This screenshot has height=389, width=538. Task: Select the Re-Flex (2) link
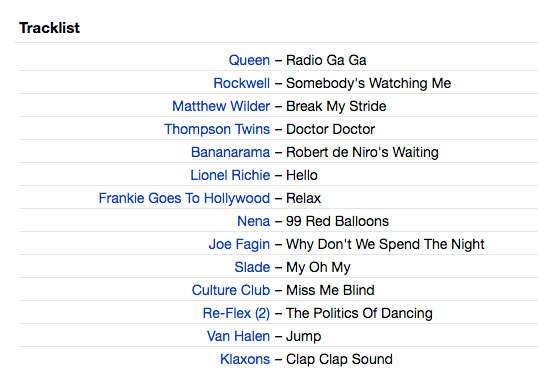pyautogui.click(x=236, y=313)
